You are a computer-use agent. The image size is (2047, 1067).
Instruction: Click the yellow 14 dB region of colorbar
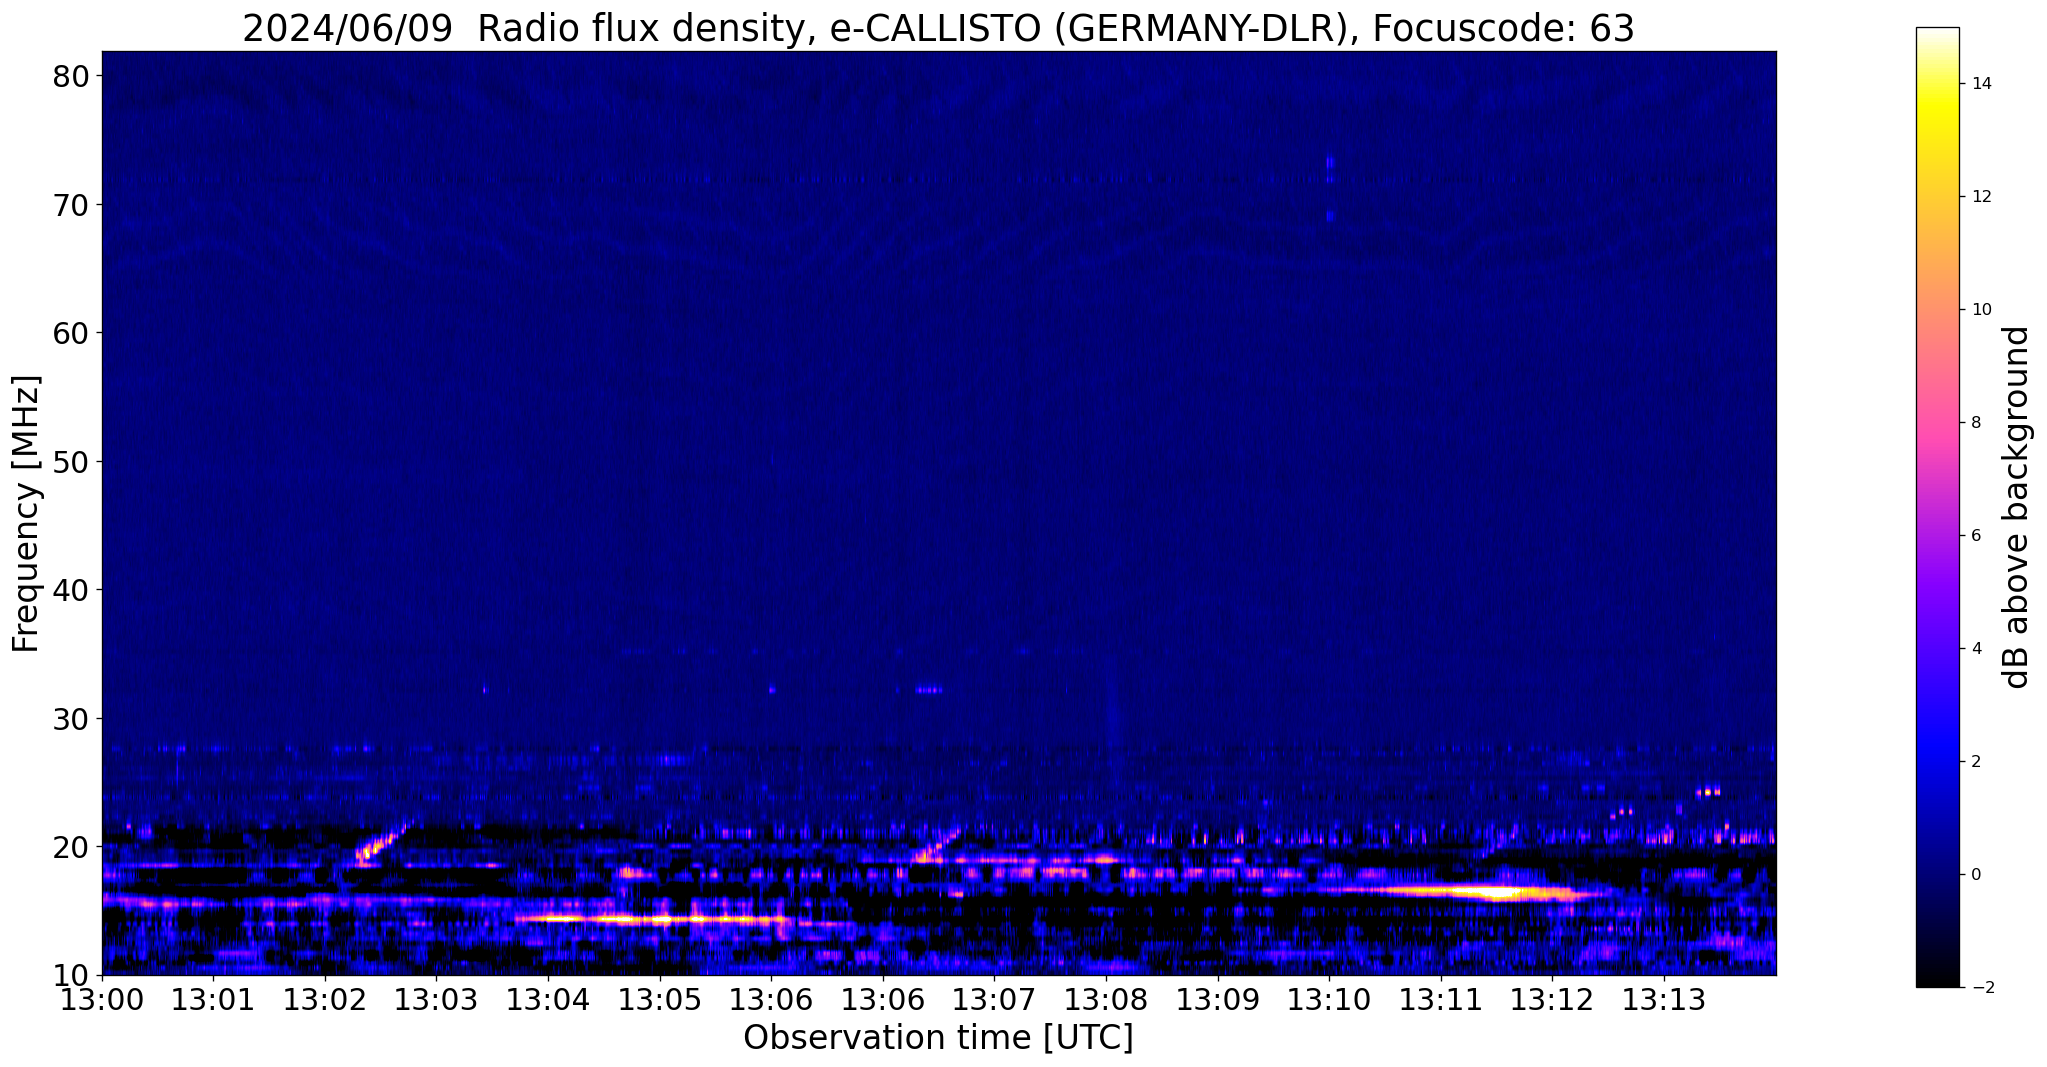(x=1937, y=84)
